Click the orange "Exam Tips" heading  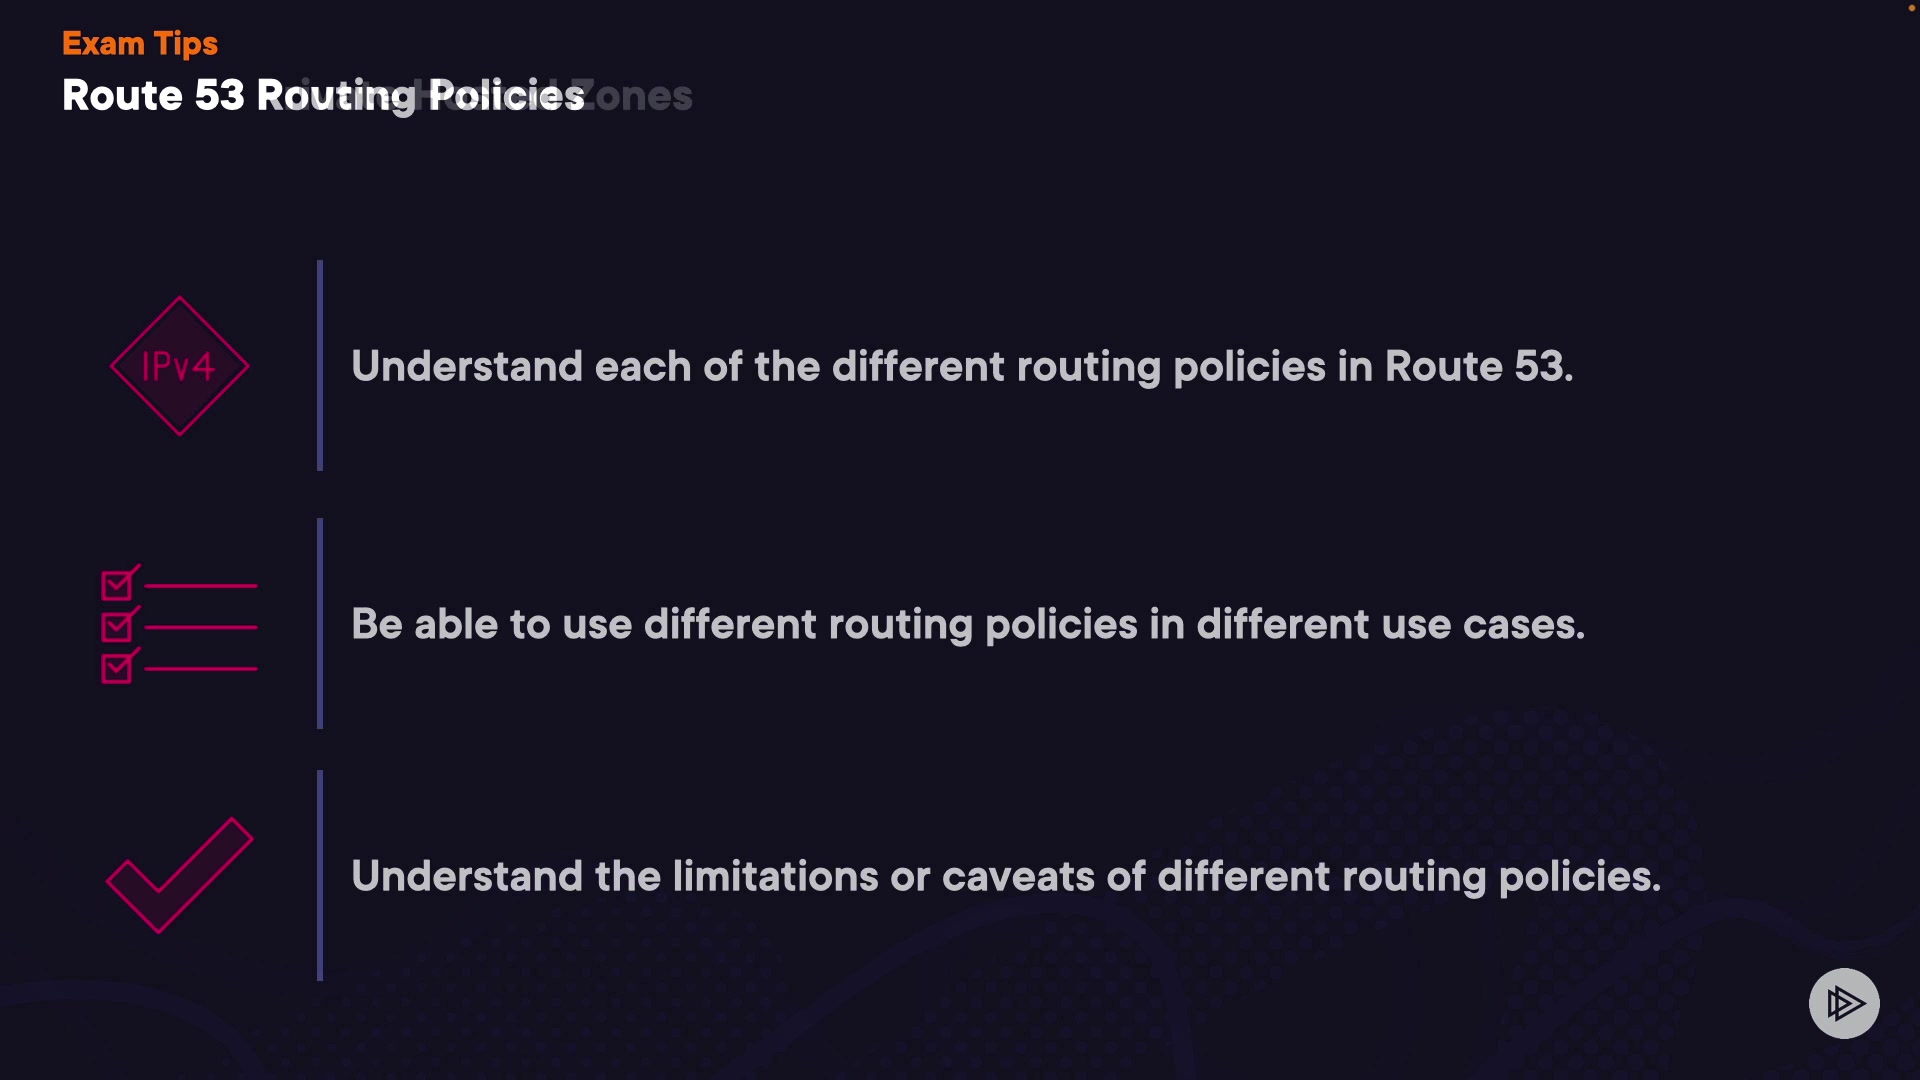point(140,44)
